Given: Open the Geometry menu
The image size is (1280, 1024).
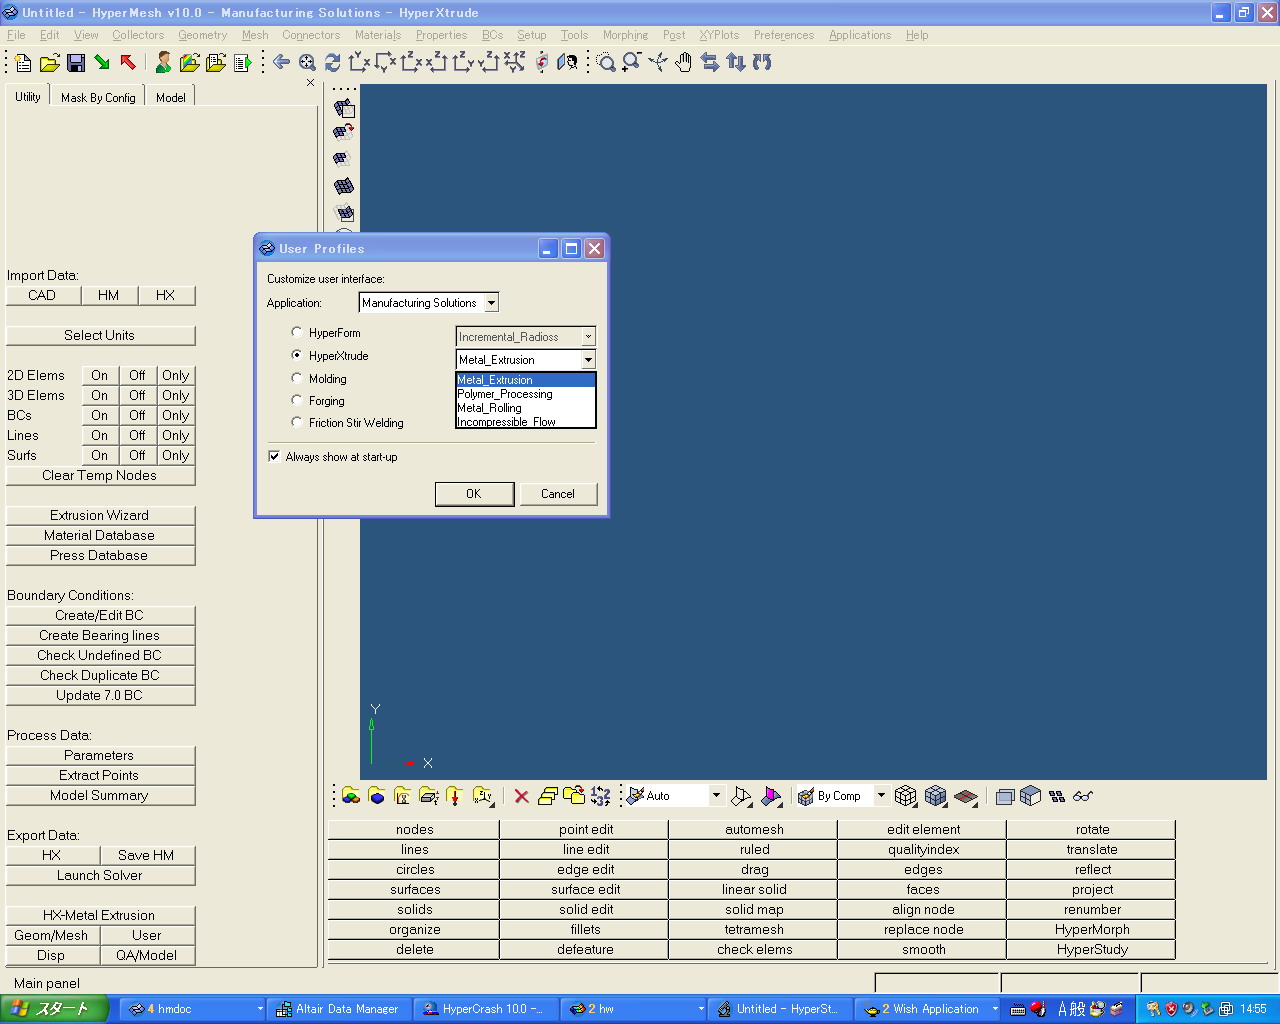Looking at the screenshot, I should [203, 35].
